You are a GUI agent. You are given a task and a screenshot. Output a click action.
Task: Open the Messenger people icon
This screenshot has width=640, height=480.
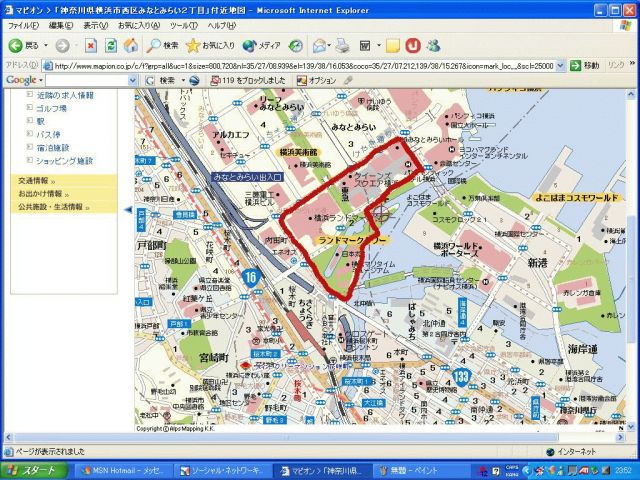[433, 46]
